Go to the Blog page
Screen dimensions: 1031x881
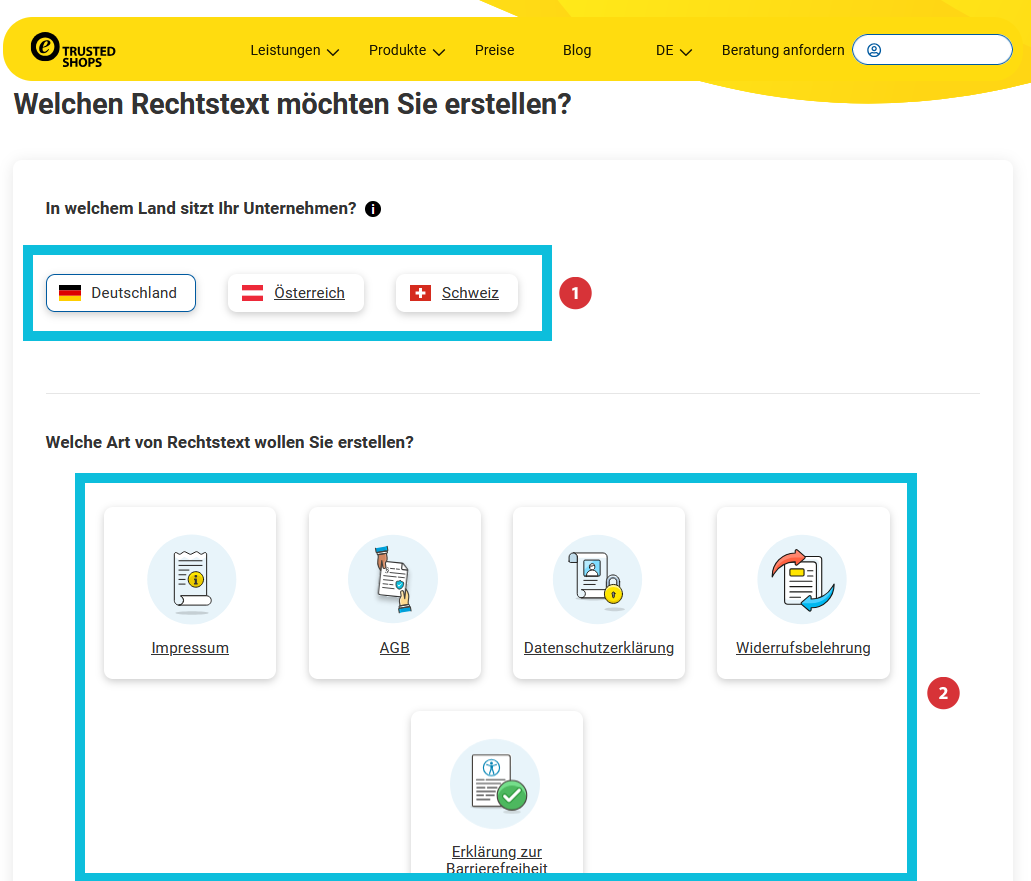click(x=577, y=50)
